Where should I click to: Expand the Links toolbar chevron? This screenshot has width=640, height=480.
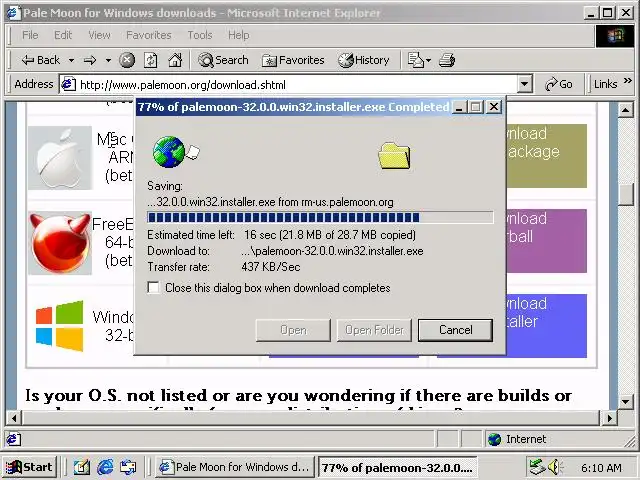pyautogui.click(x=628, y=81)
